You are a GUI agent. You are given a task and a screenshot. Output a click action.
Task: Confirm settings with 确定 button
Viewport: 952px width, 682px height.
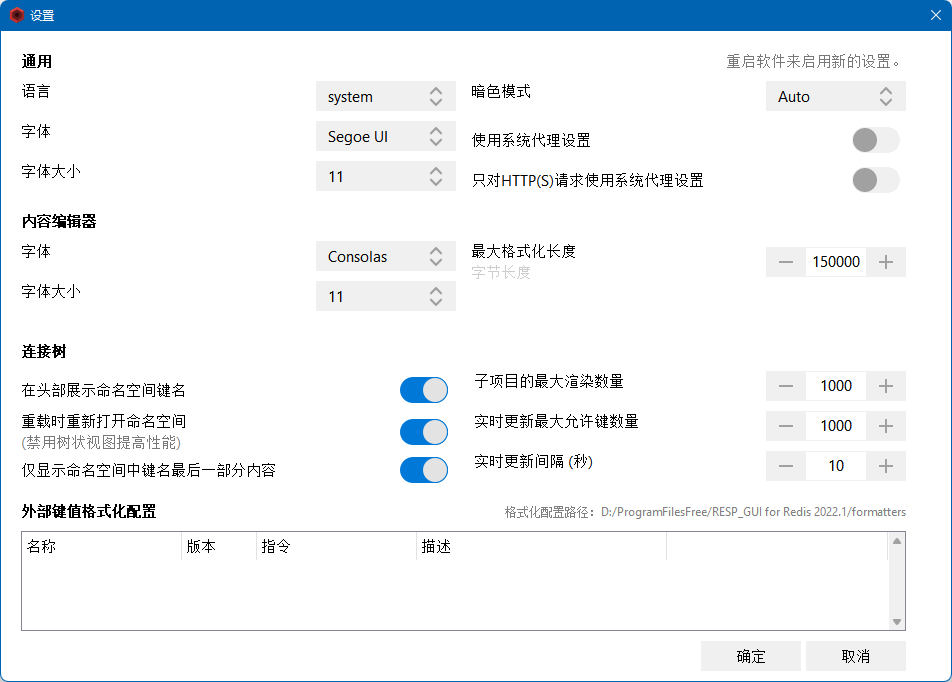pyautogui.click(x=751, y=656)
